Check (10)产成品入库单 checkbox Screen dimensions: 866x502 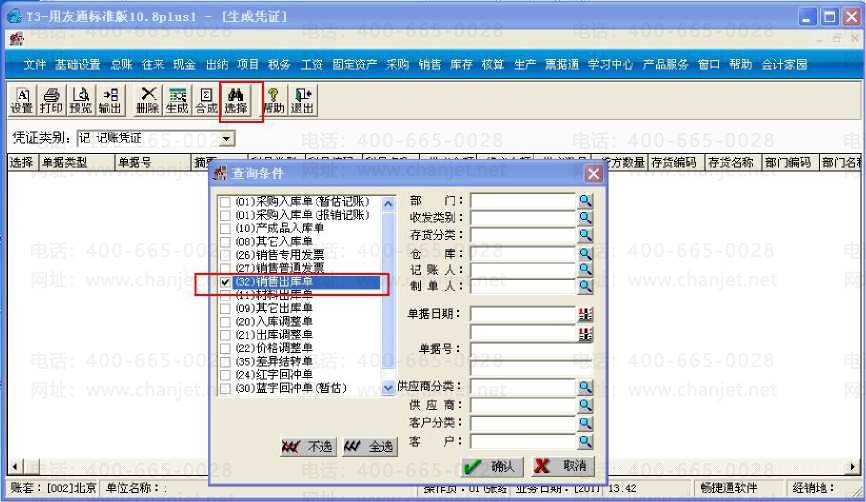(x=225, y=228)
